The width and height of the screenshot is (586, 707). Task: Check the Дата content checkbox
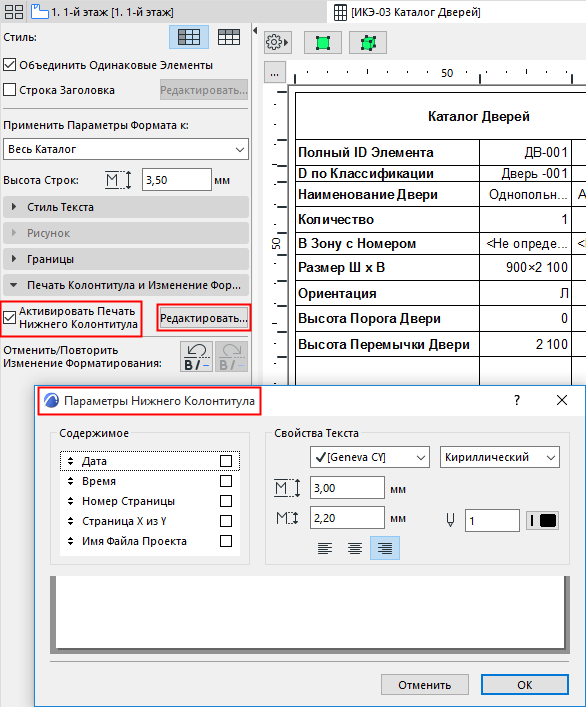click(x=226, y=461)
